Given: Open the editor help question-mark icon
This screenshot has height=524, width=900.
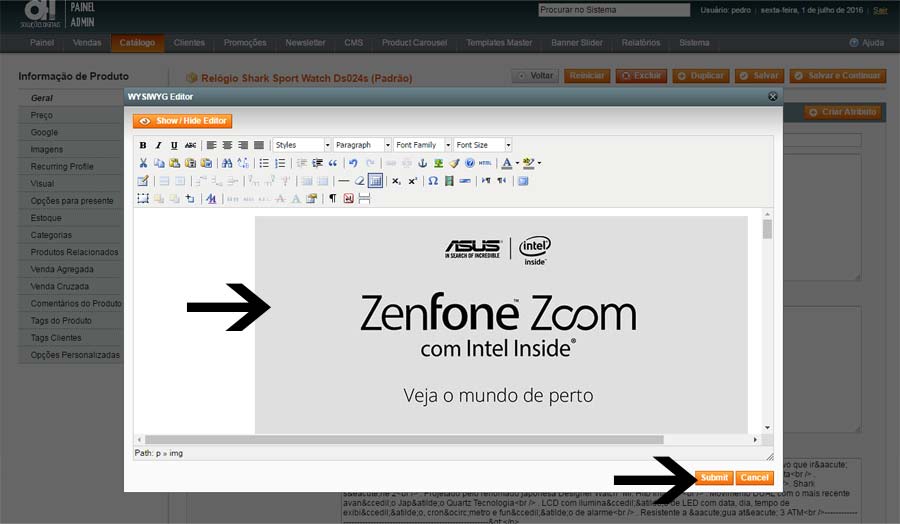Looking at the screenshot, I should click(x=470, y=163).
